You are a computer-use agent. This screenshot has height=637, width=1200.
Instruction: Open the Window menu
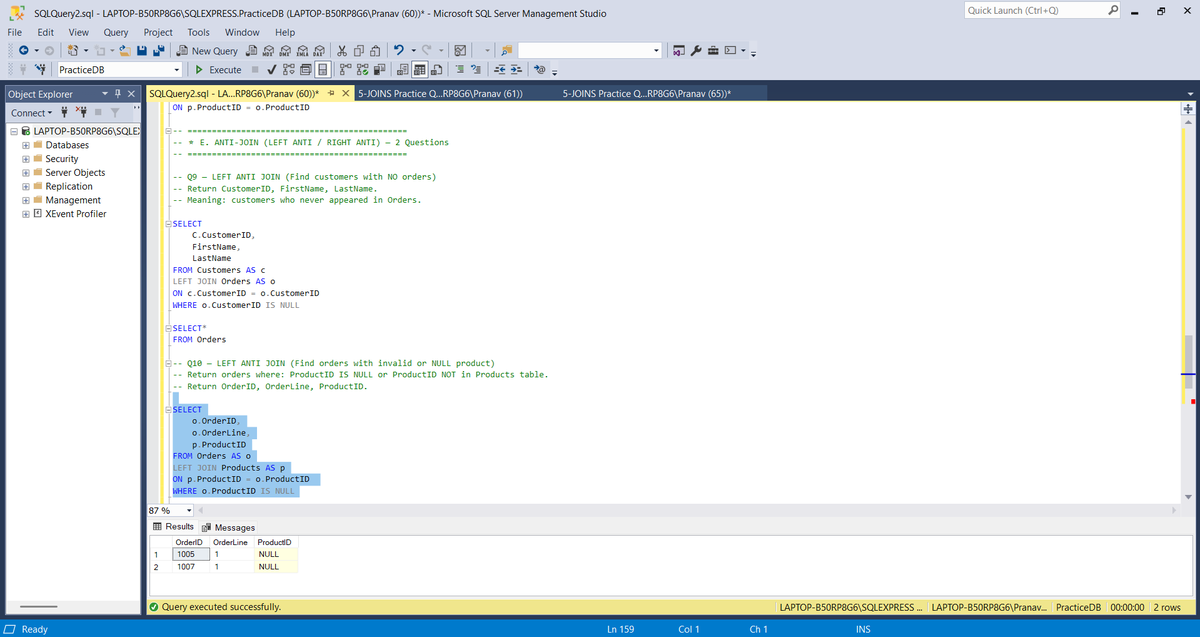click(x=242, y=32)
